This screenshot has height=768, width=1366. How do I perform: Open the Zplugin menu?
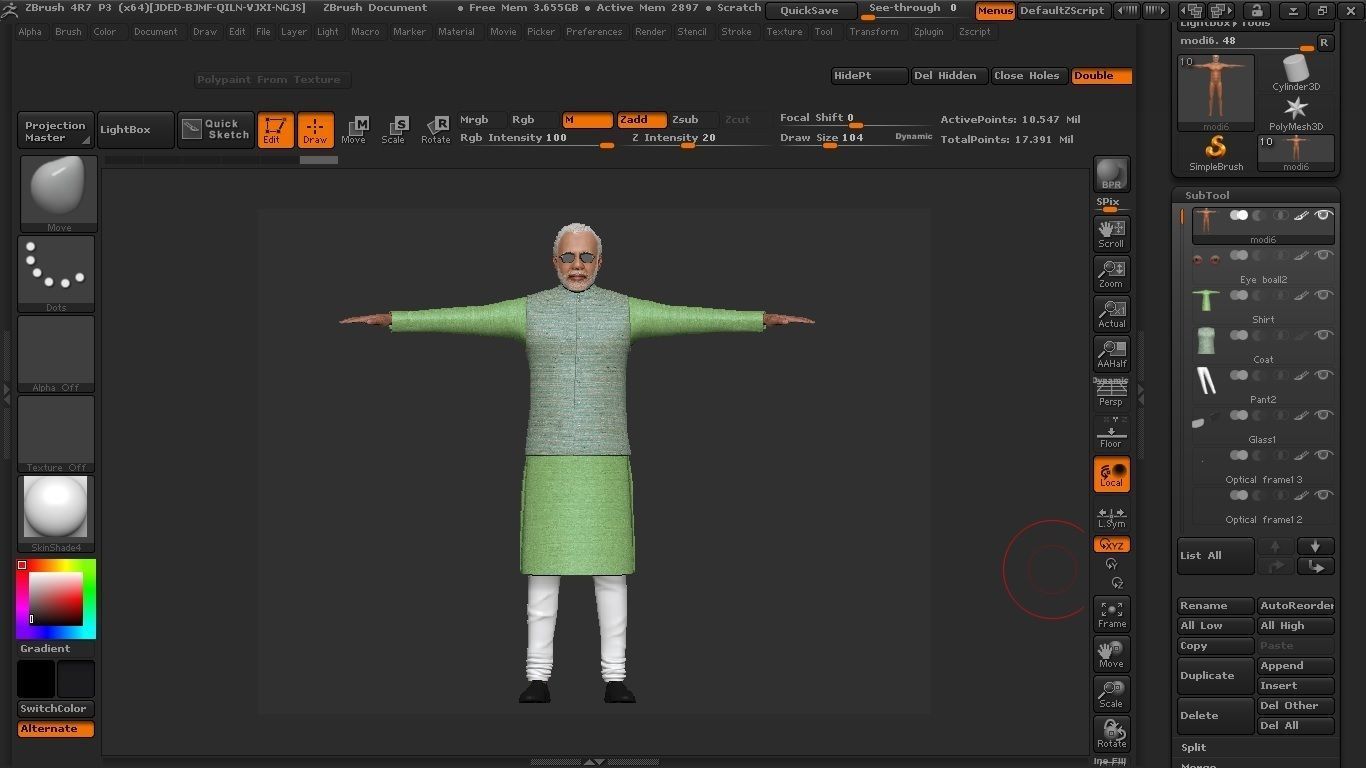click(x=928, y=31)
